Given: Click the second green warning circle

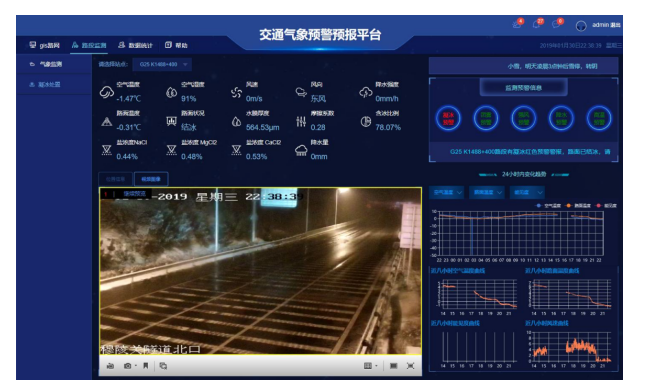Looking at the screenshot, I should click(486, 118).
